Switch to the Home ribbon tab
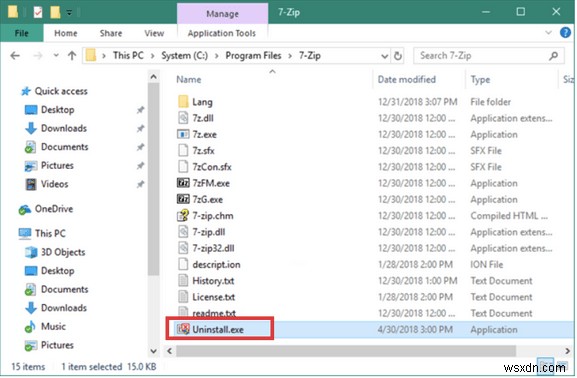The image size is (577, 378). pyautogui.click(x=66, y=33)
